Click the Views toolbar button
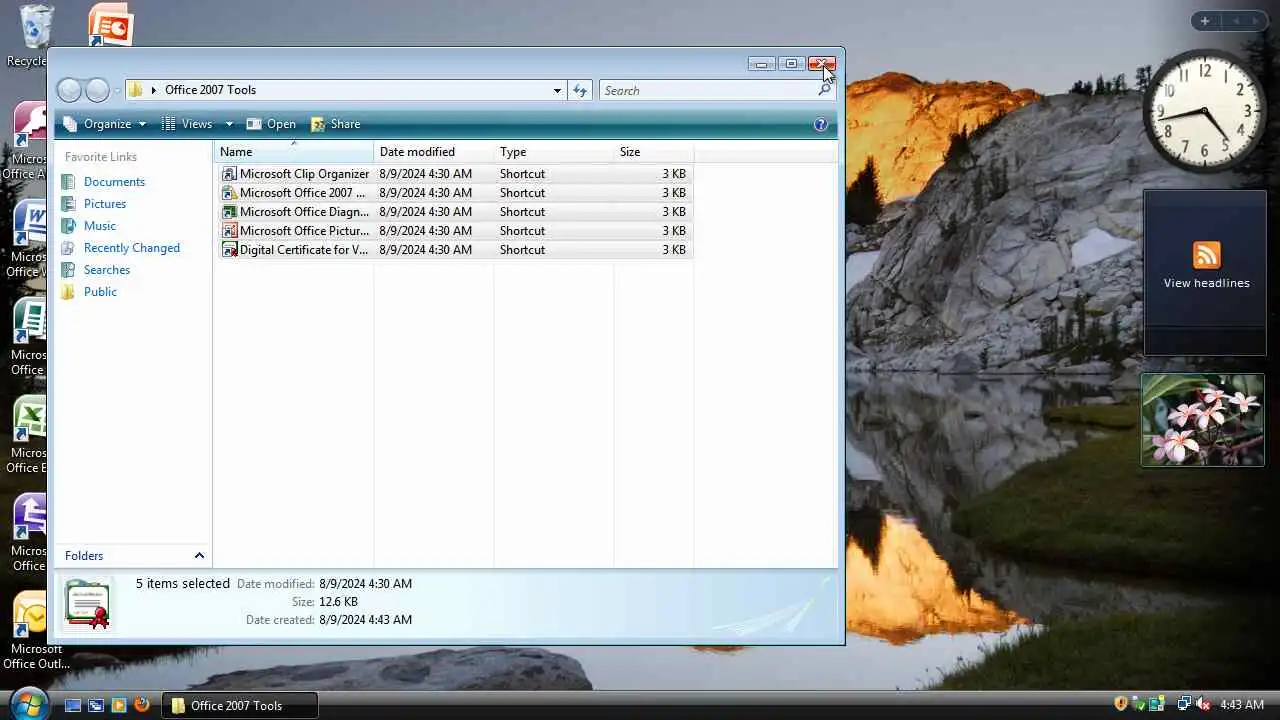 pos(188,124)
